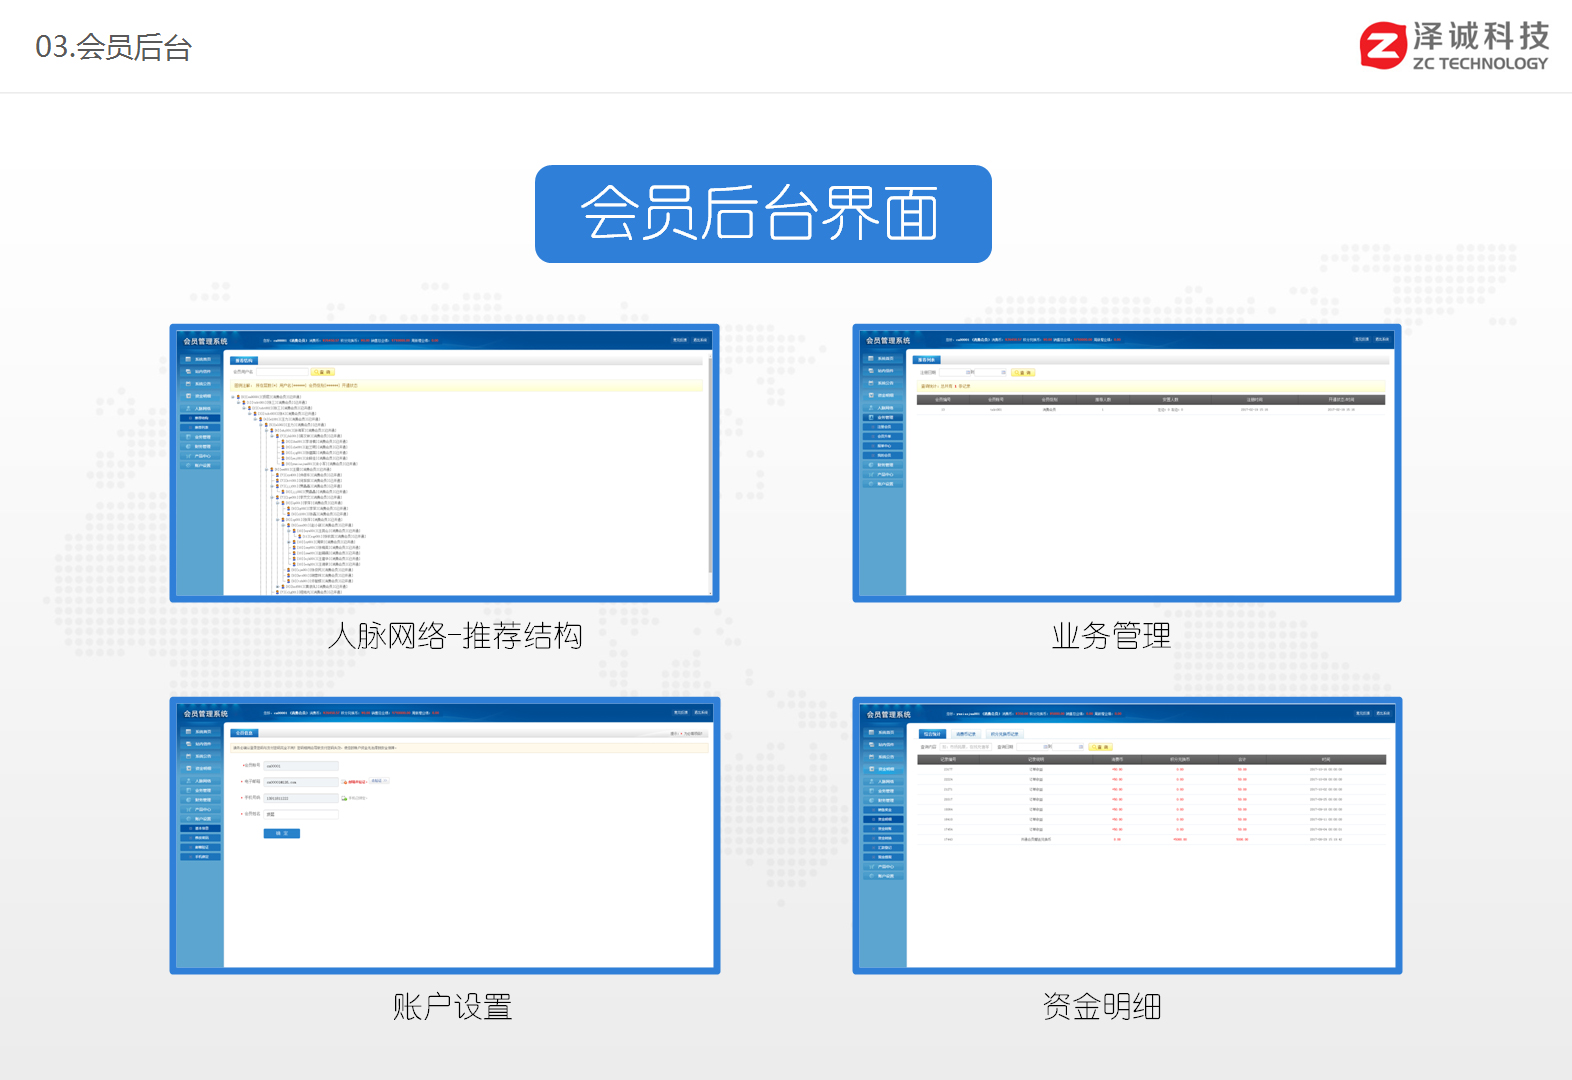This screenshot has width=1572, height=1080.
Task: Switch to 消费币记录 tab in 资金明细 screenshot
Action: pos(965,734)
